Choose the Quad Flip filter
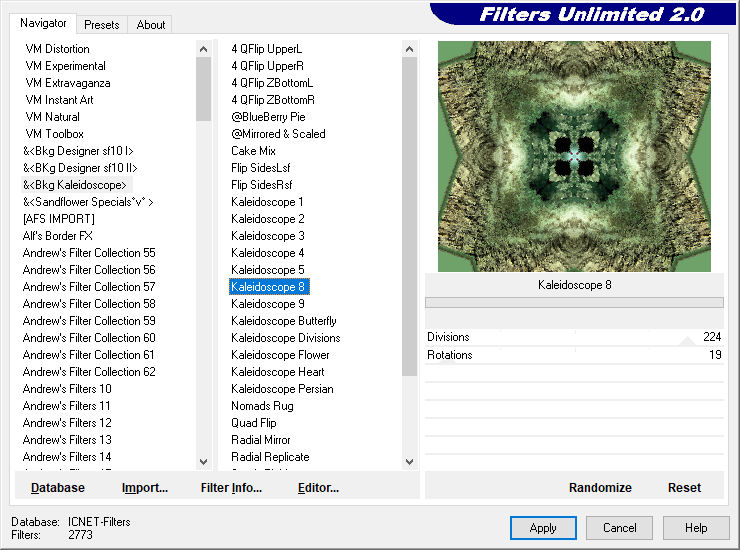 pos(254,423)
